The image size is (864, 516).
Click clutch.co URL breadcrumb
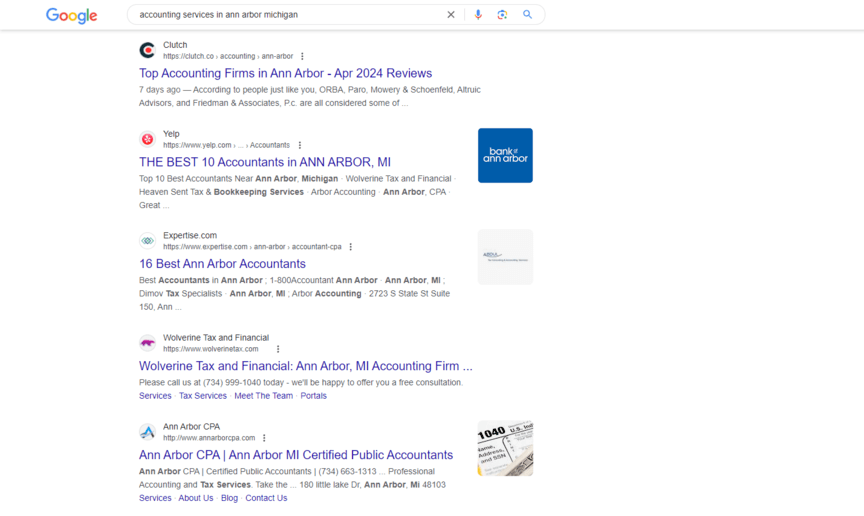(x=228, y=56)
